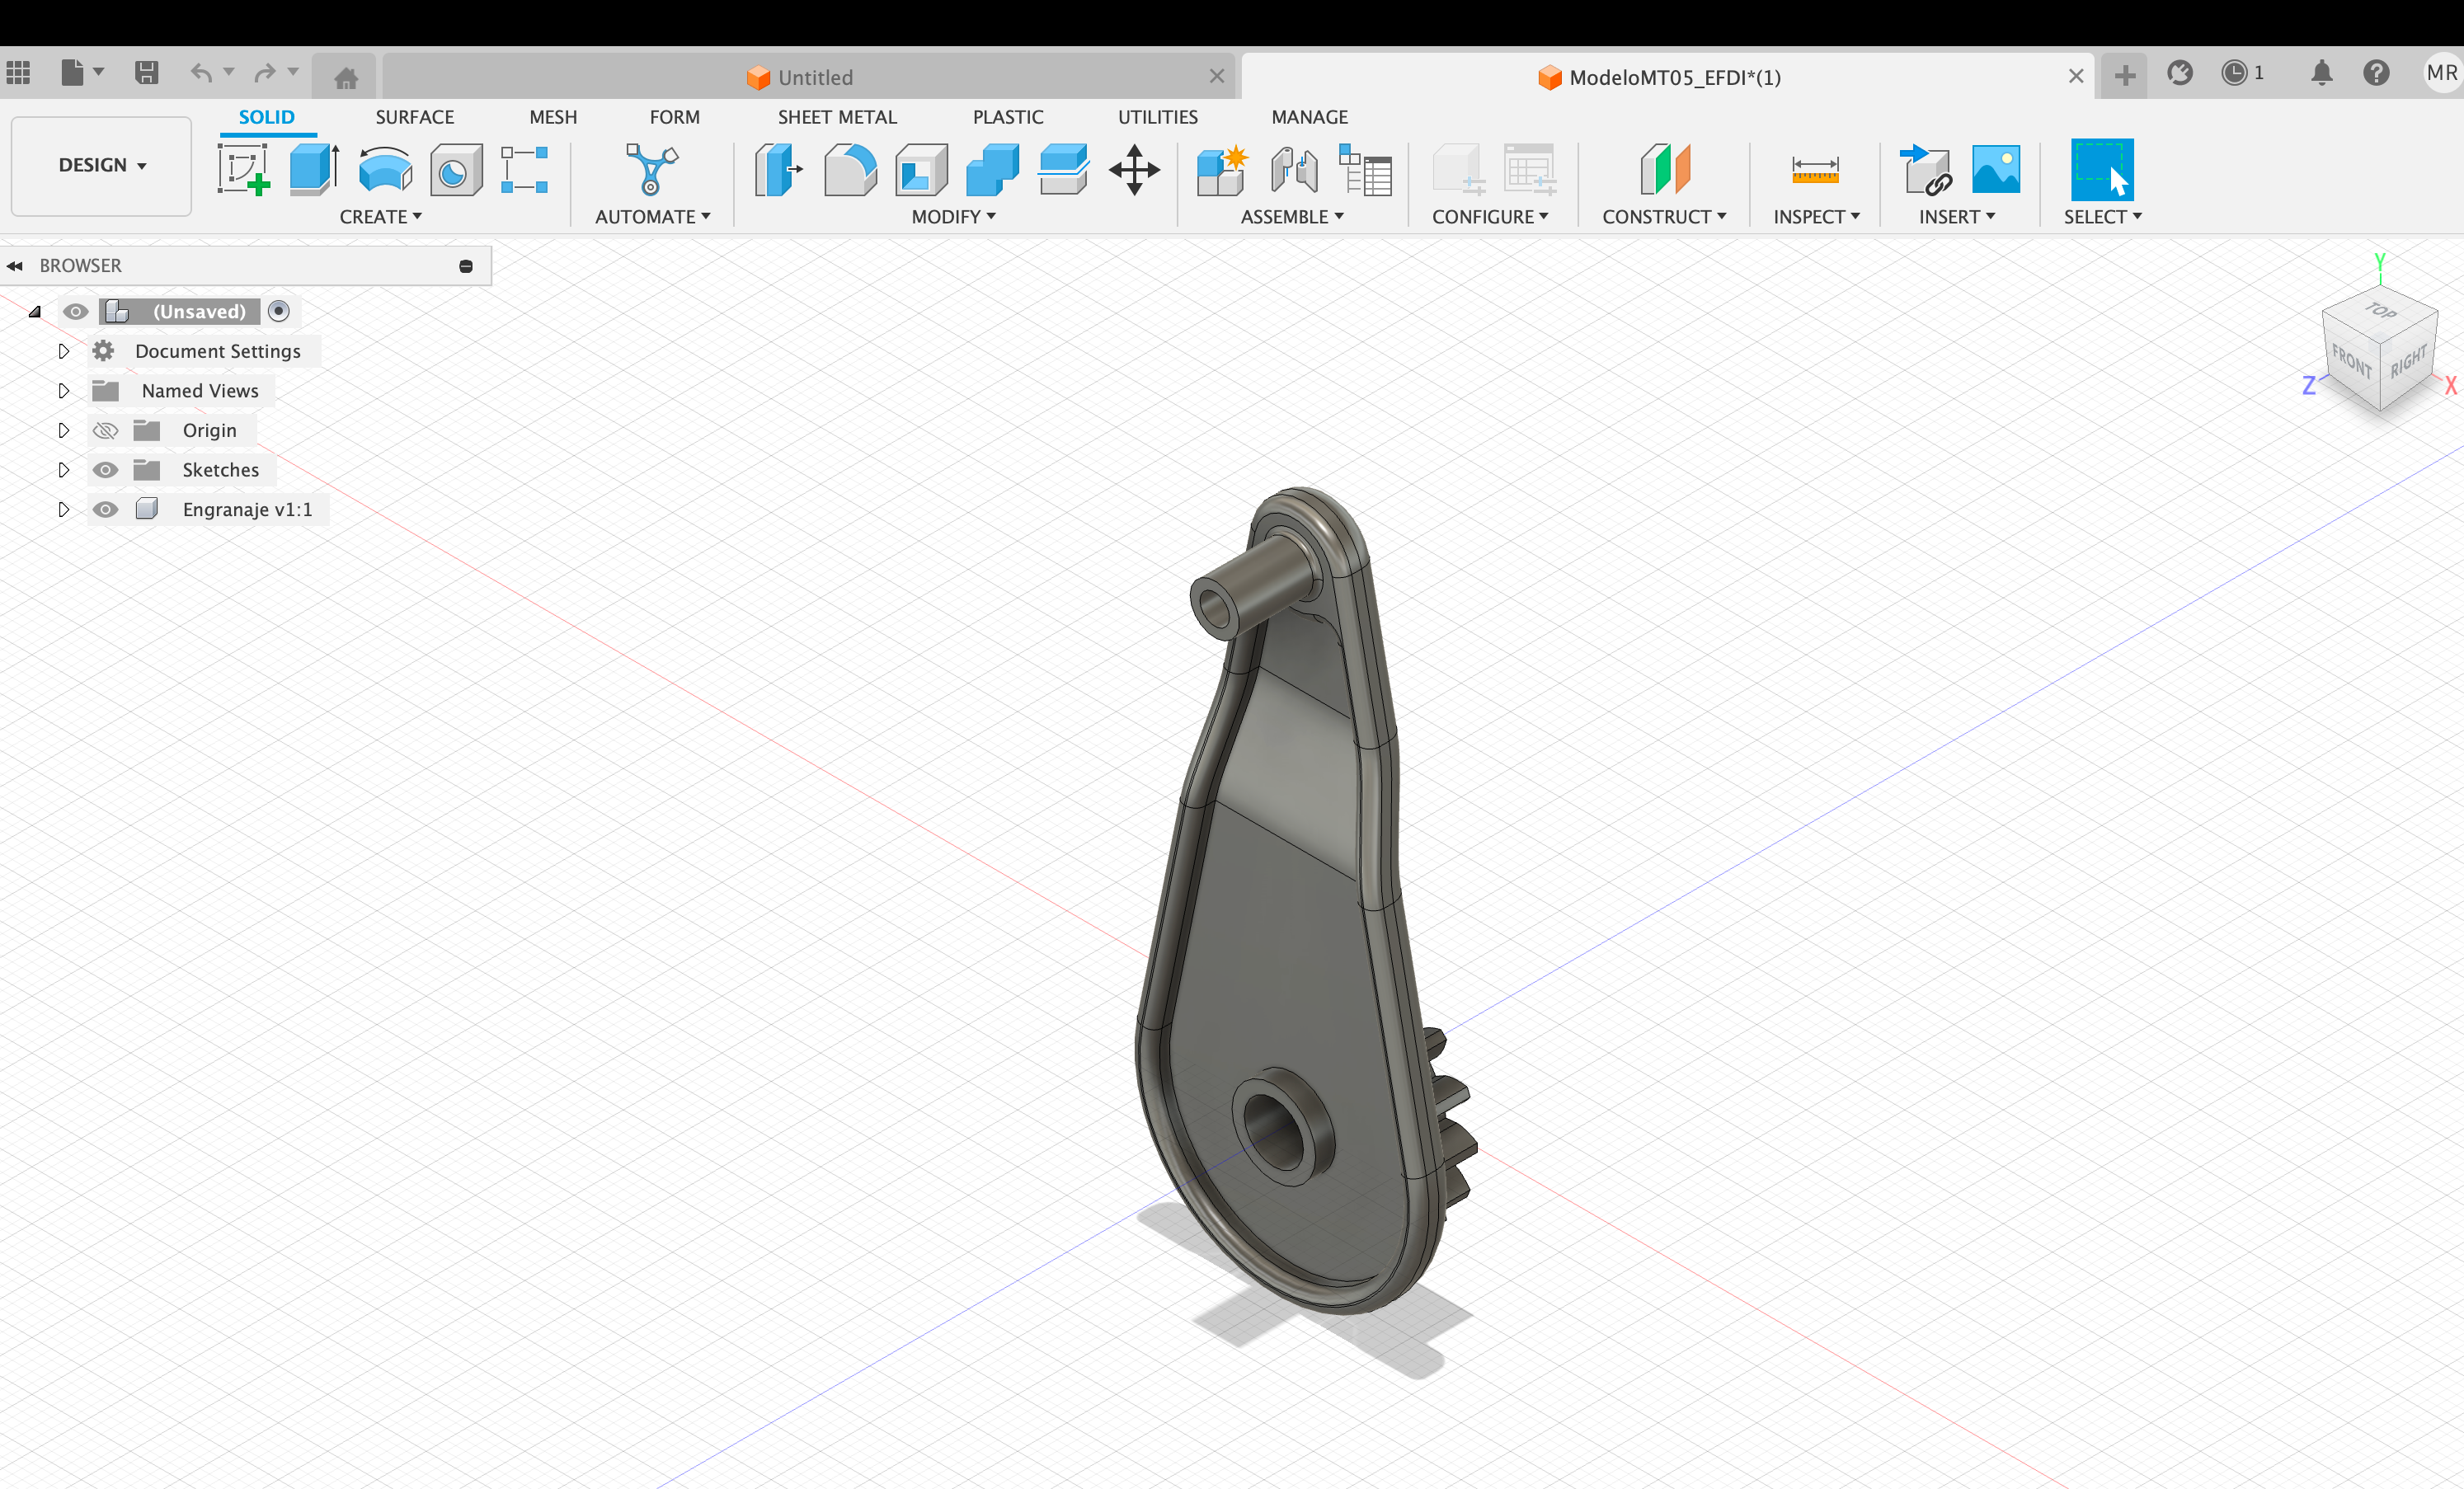
Task: Switch to the SHEET METAL tab
Action: coord(837,117)
